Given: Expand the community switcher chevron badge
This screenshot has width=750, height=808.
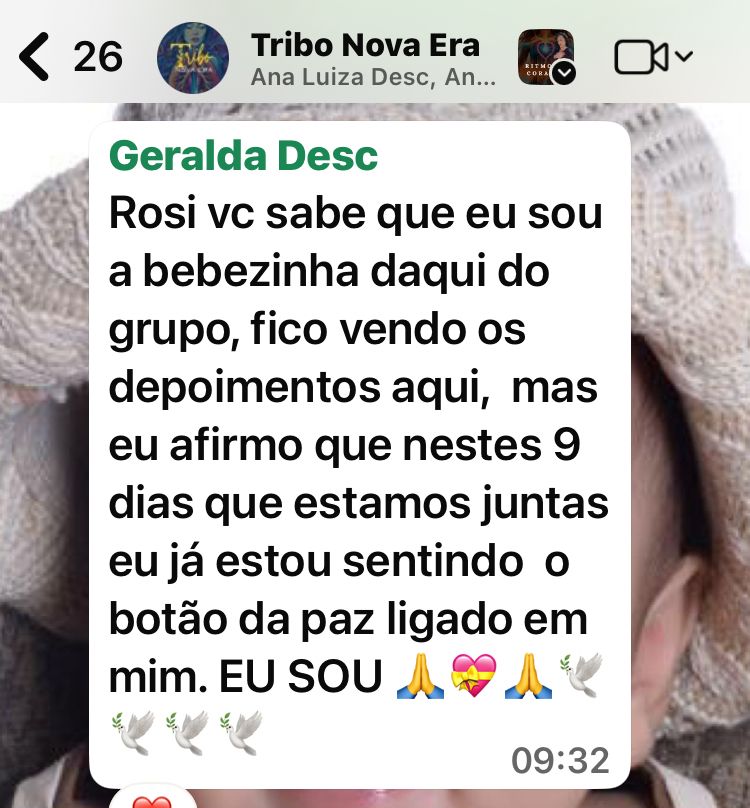Looking at the screenshot, I should coord(564,73).
